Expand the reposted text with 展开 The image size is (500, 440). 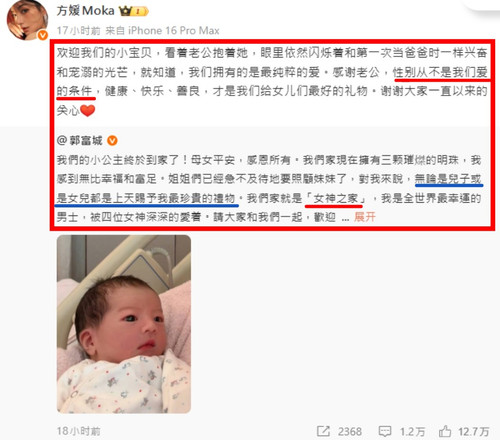365,217
